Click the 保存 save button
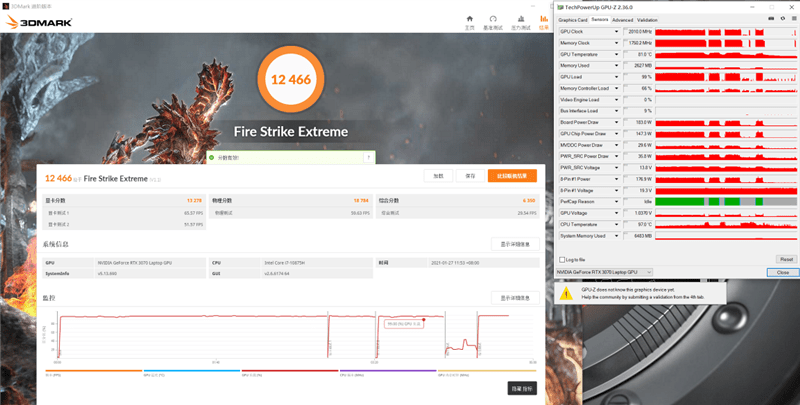This screenshot has width=800, height=405. (x=470, y=175)
